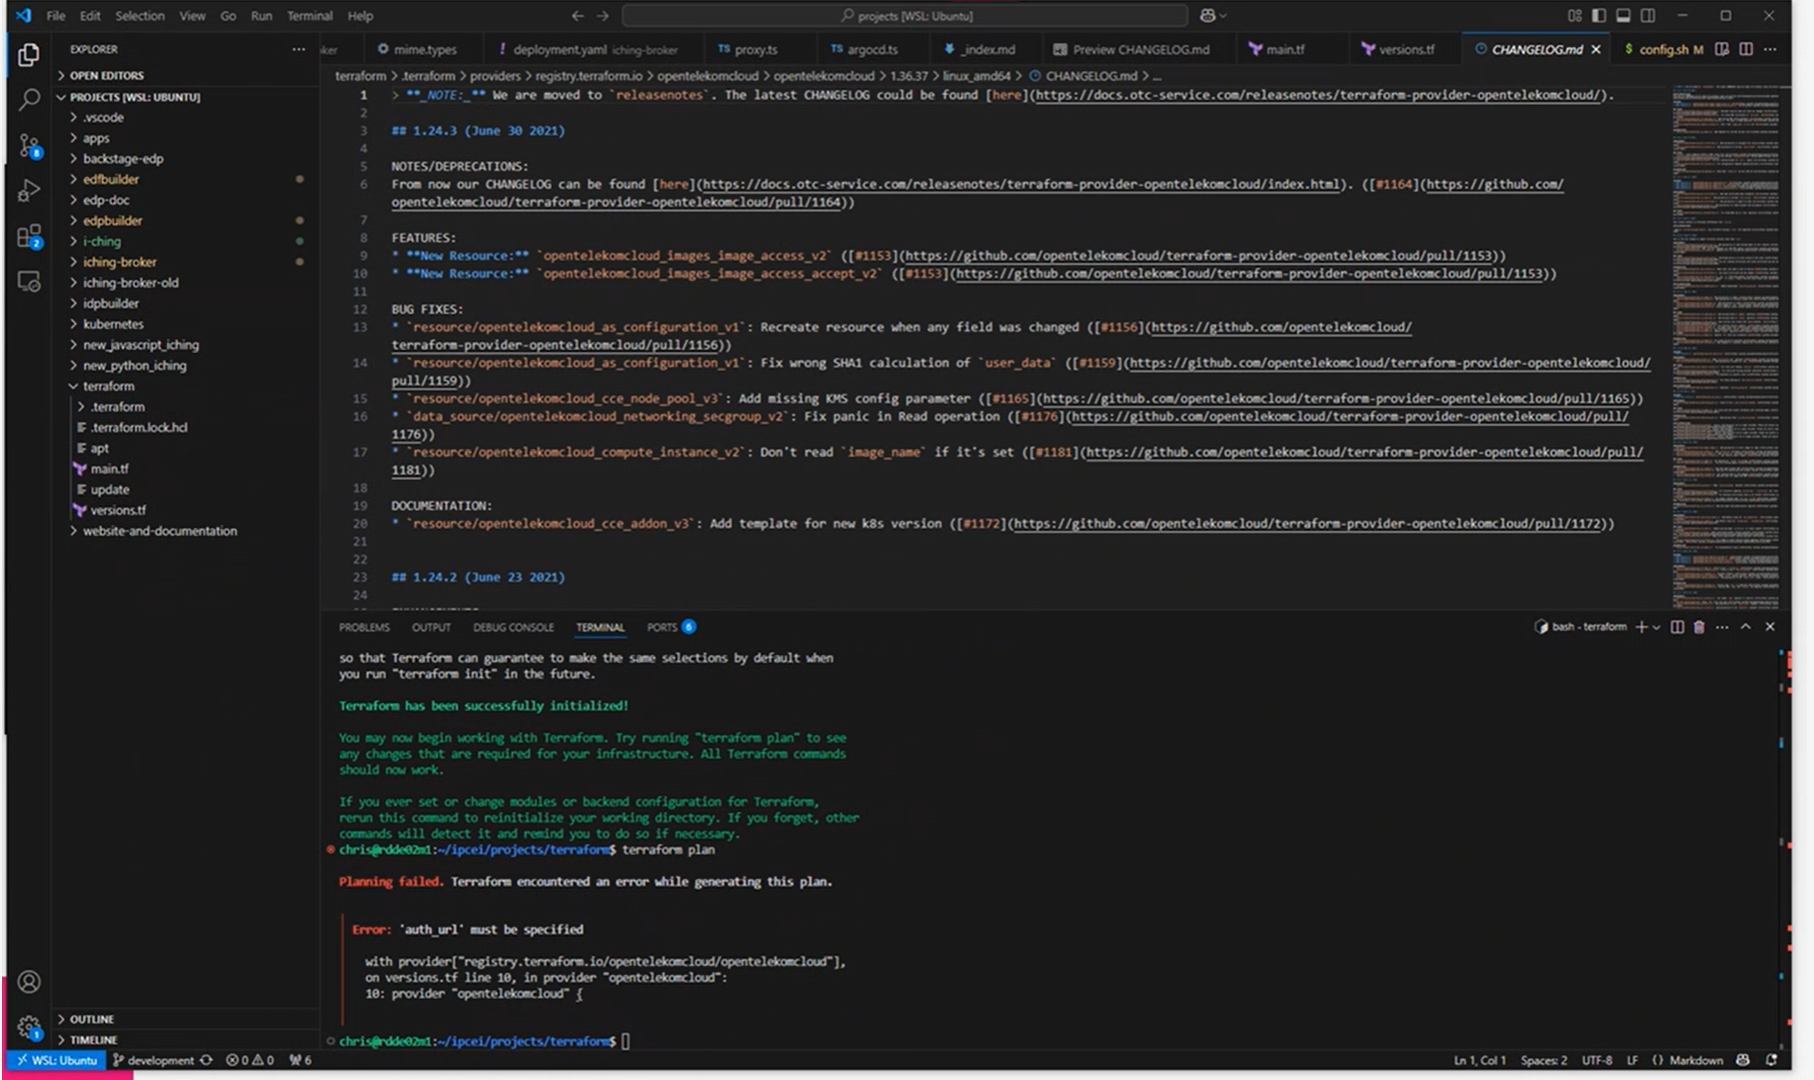Open notifications bell in status bar
The image size is (1814, 1080).
point(1772,1060)
